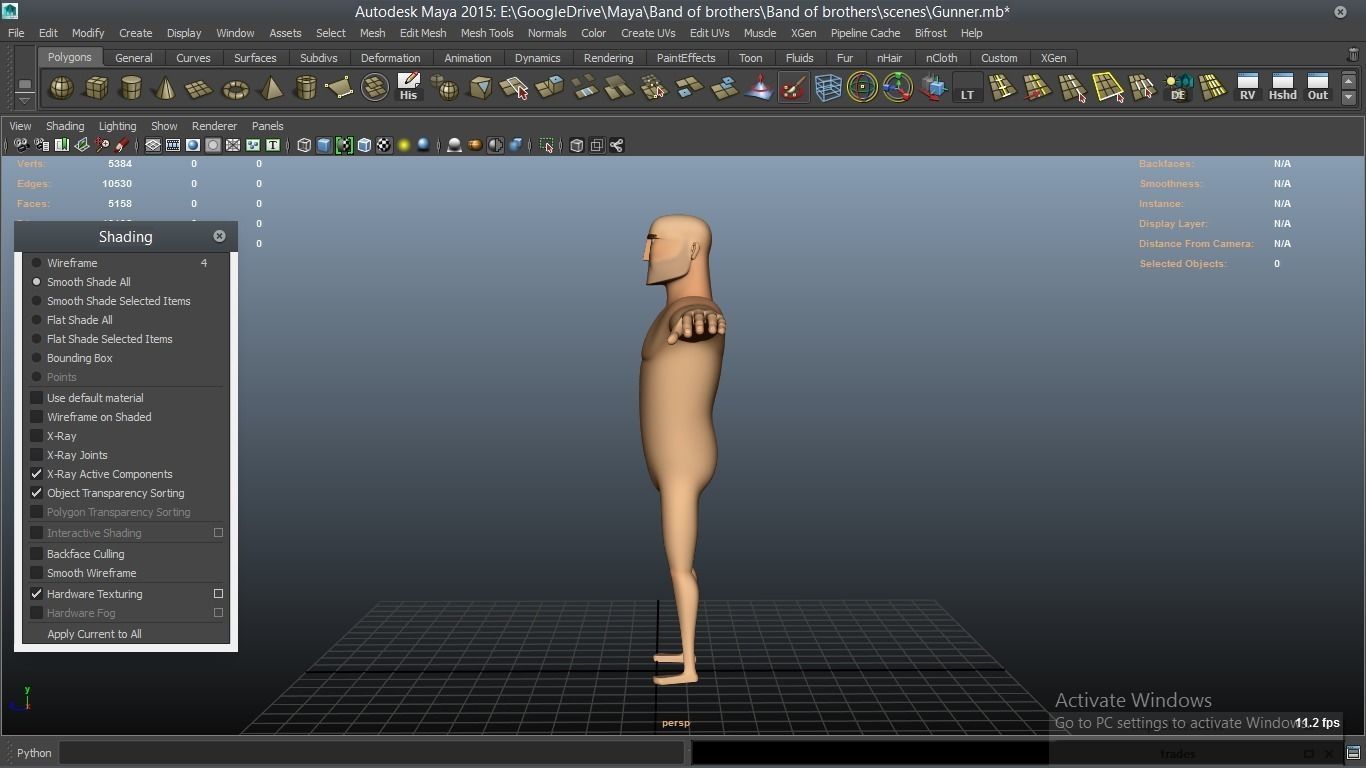The width and height of the screenshot is (1366, 768).
Task: Toggle X-ray joints icon at toolbar end
Action: click(x=617, y=145)
